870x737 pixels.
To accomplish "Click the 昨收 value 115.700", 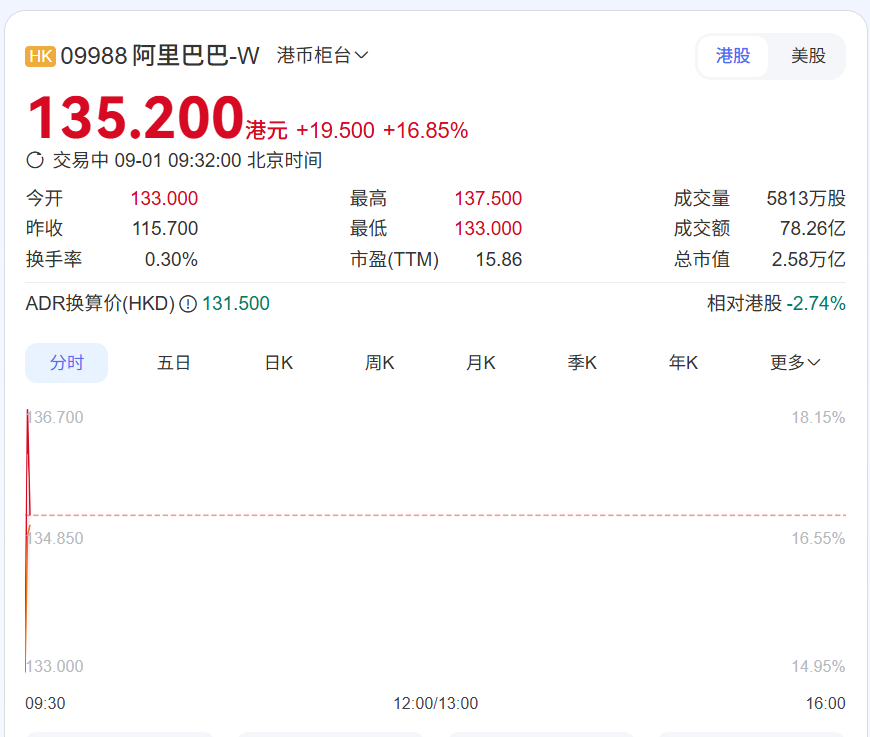I will point(165,229).
